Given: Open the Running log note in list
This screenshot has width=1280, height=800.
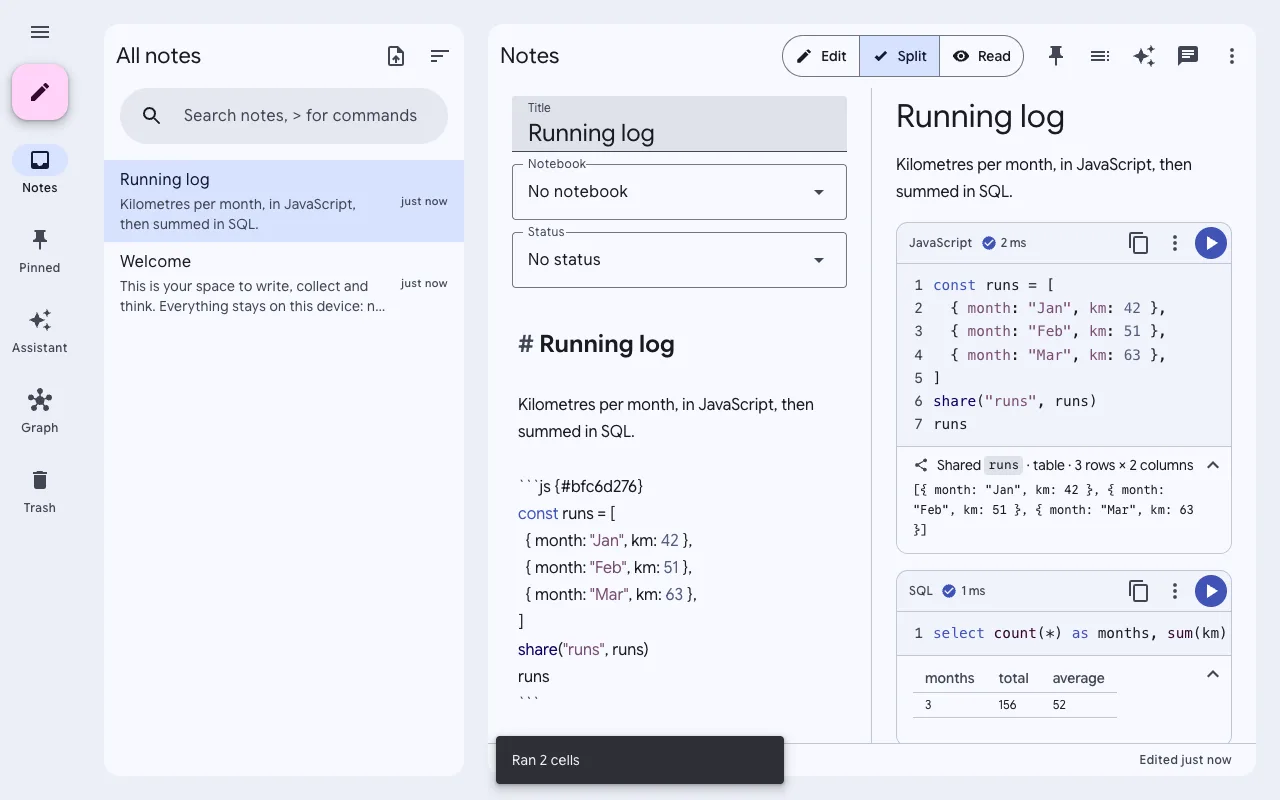Looking at the screenshot, I should pyautogui.click(x=284, y=201).
